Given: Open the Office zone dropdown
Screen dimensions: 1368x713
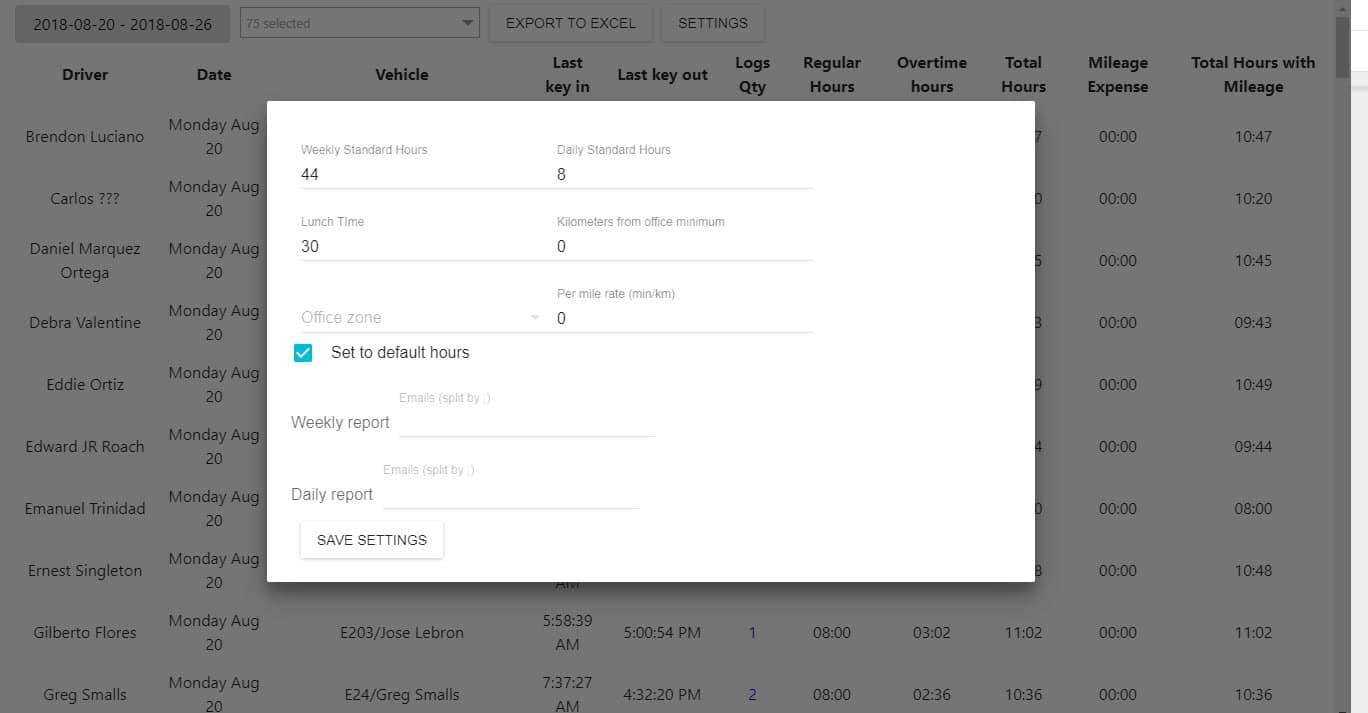Looking at the screenshot, I should coord(420,318).
